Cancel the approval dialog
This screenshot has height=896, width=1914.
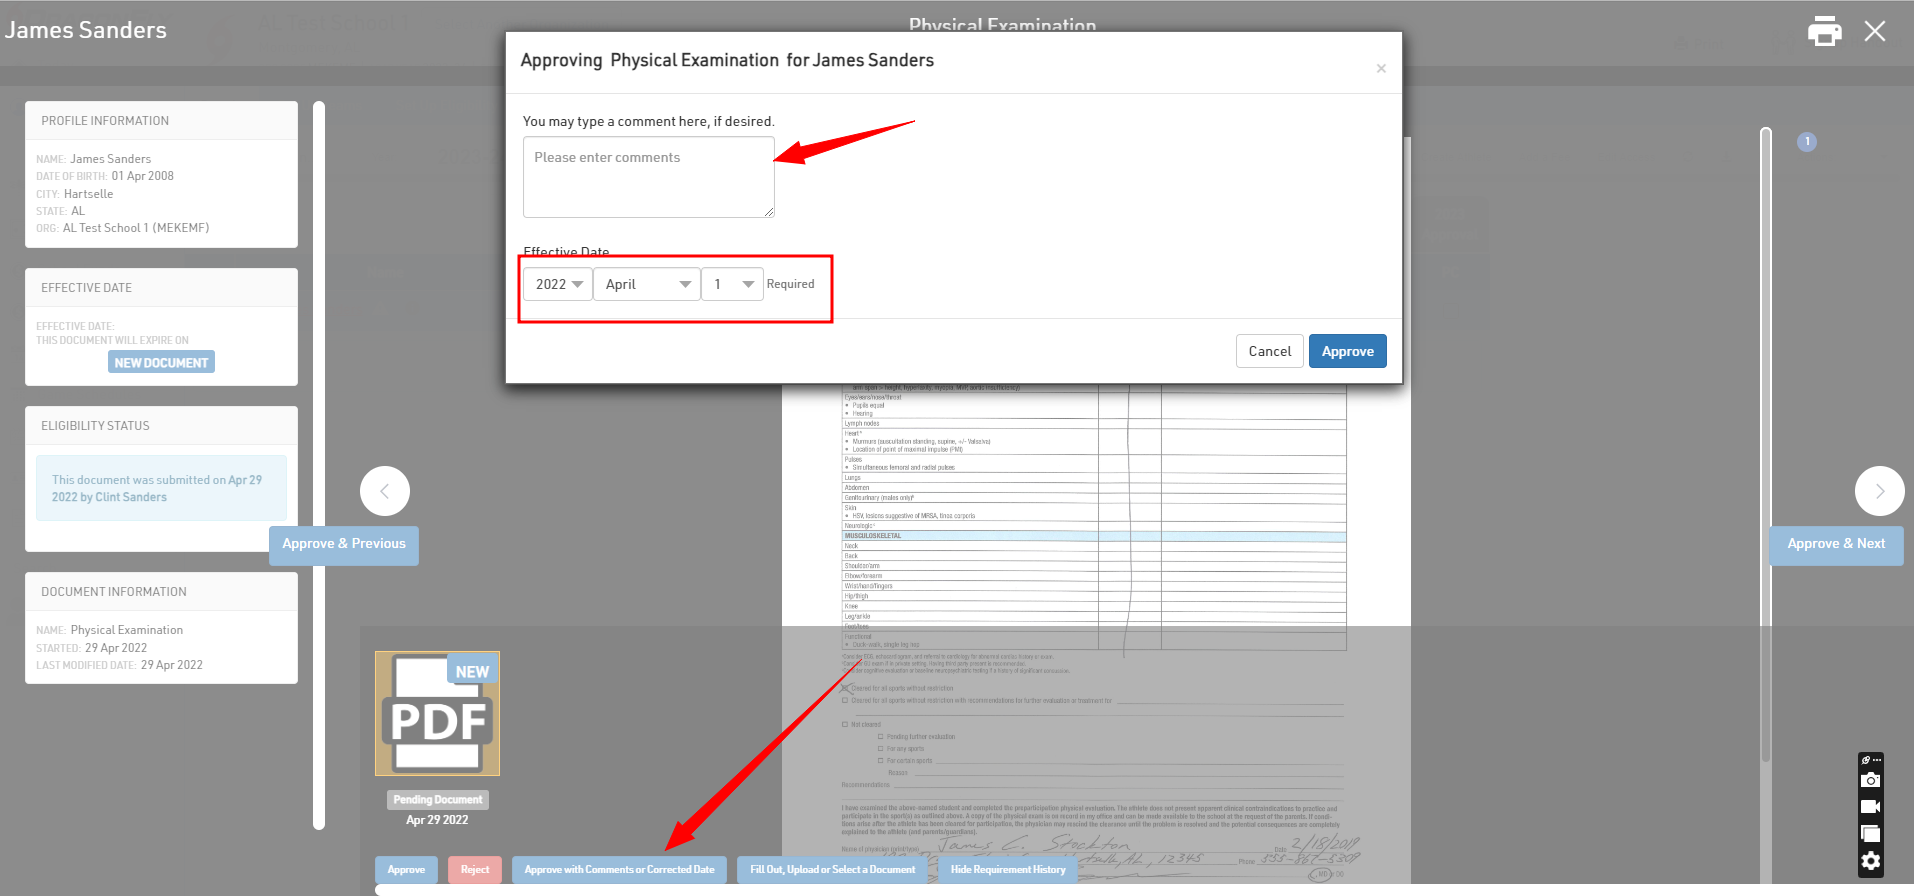click(1269, 351)
